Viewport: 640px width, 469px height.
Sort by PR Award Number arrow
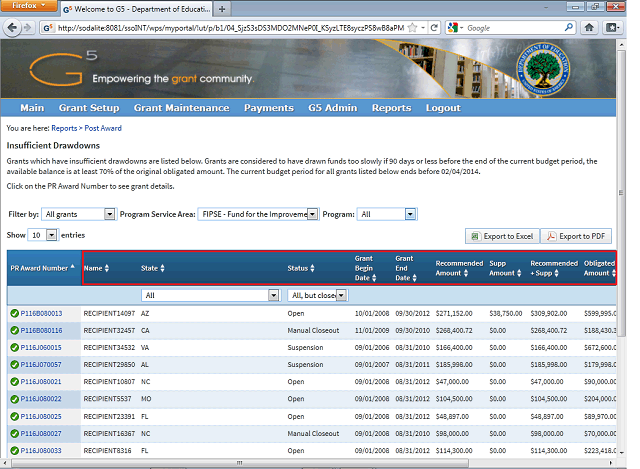pyautogui.click(x=72, y=267)
